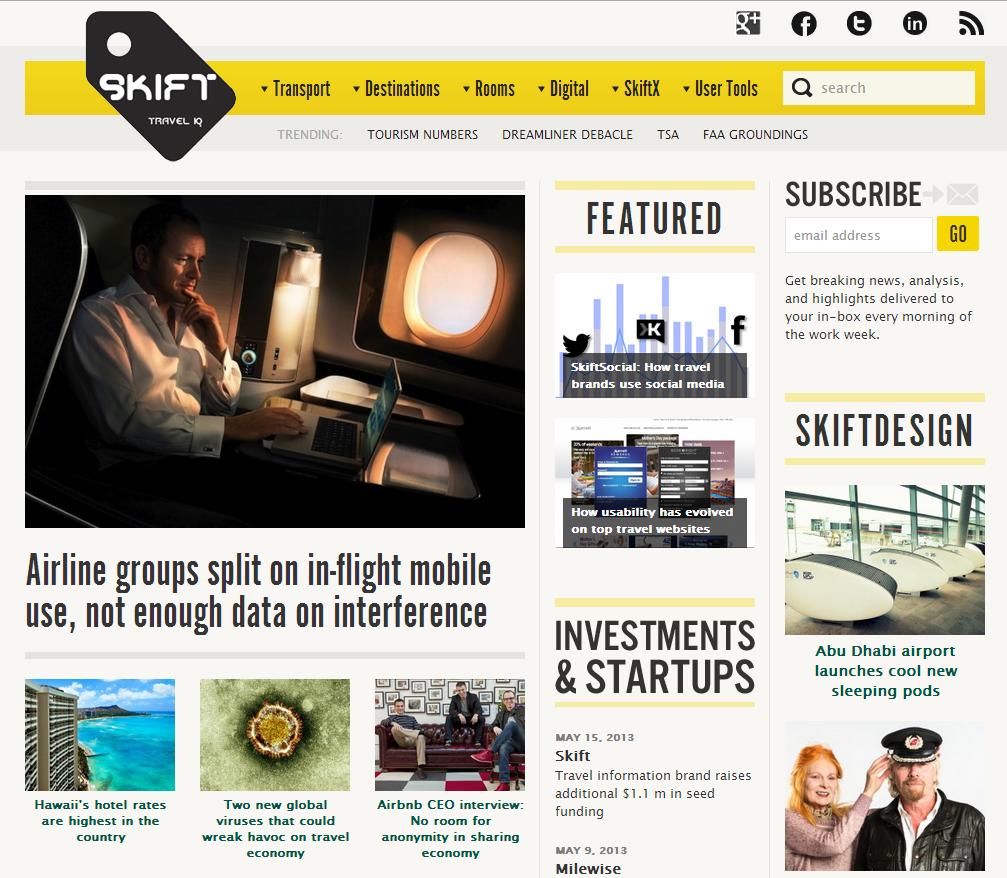Open Abu Dhabi airport sleeping pods link

coord(885,671)
